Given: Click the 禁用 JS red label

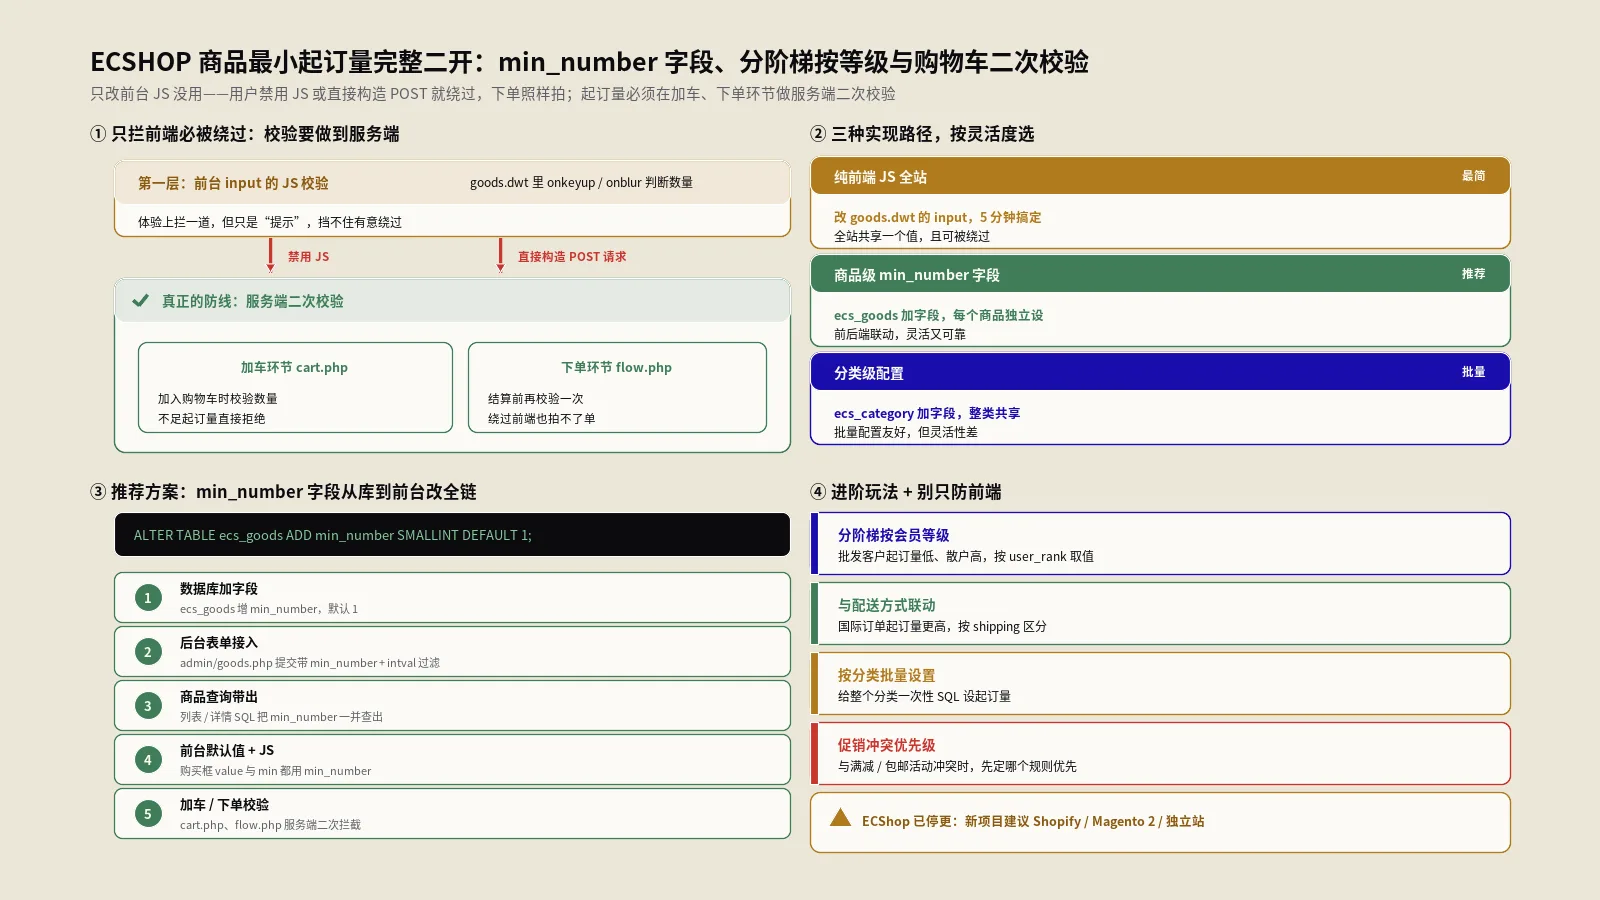Looking at the screenshot, I should point(308,257).
